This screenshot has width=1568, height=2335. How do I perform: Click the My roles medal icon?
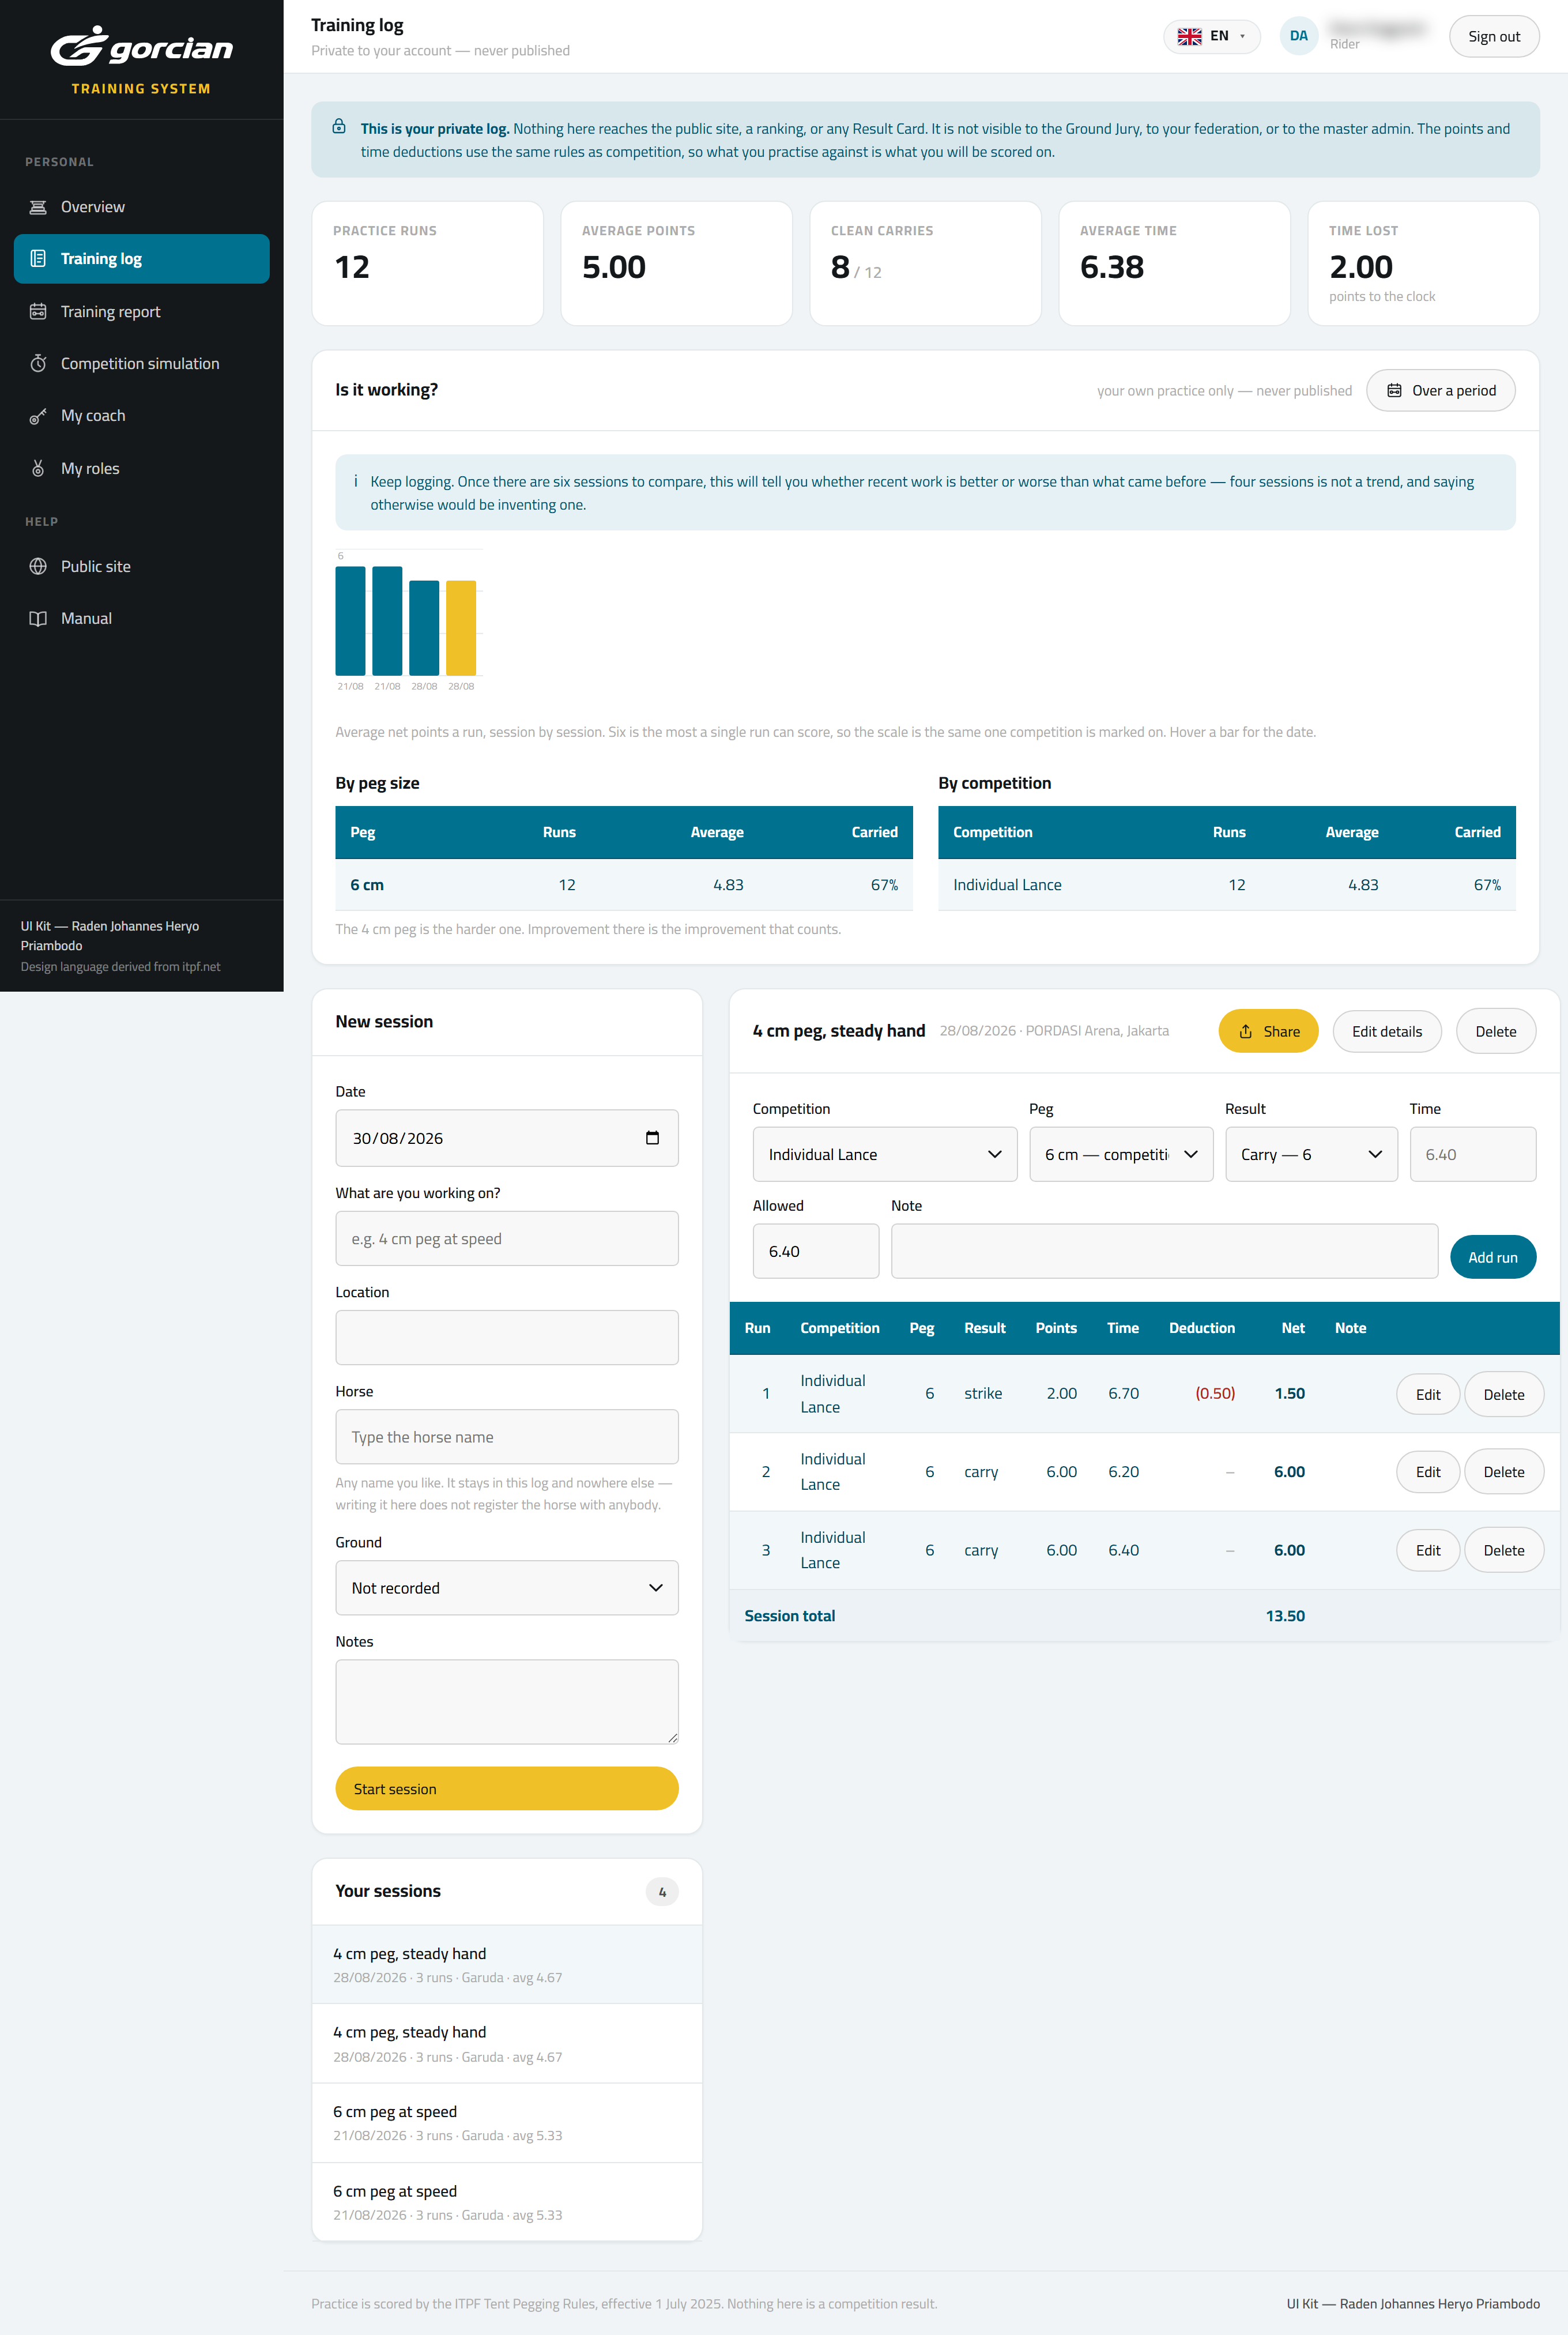pos(38,469)
